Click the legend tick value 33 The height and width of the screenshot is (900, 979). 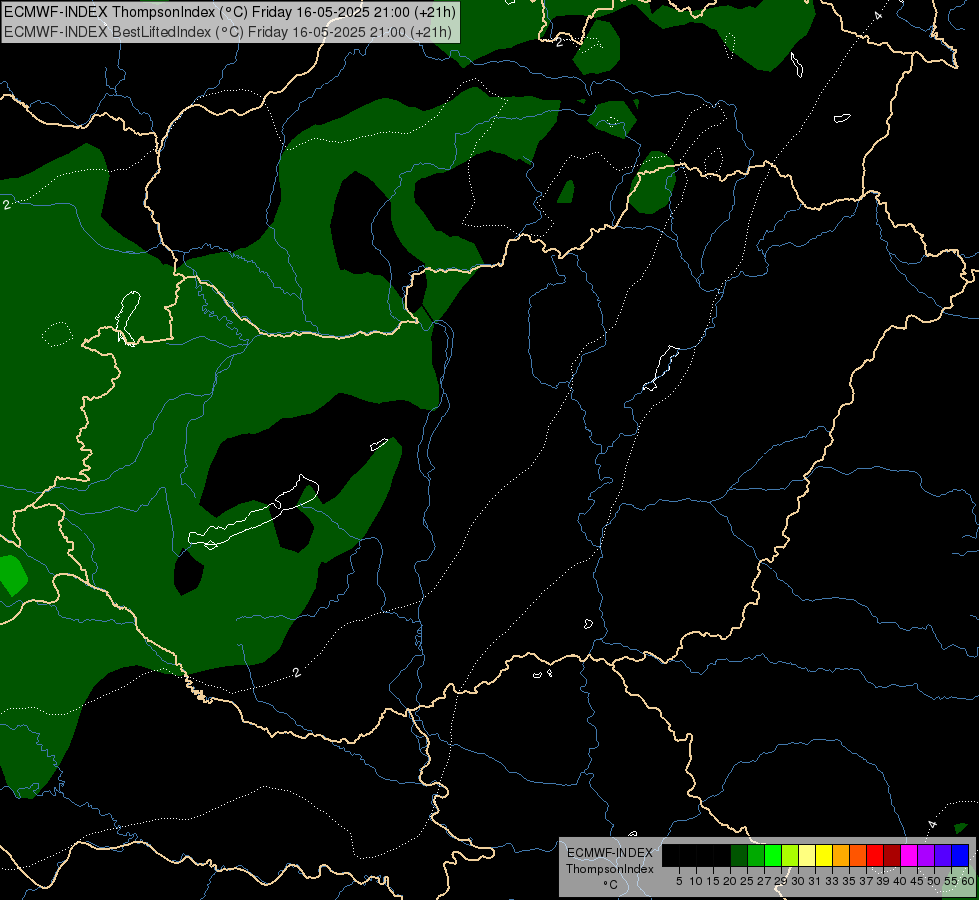pyautogui.click(x=832, y=881)
